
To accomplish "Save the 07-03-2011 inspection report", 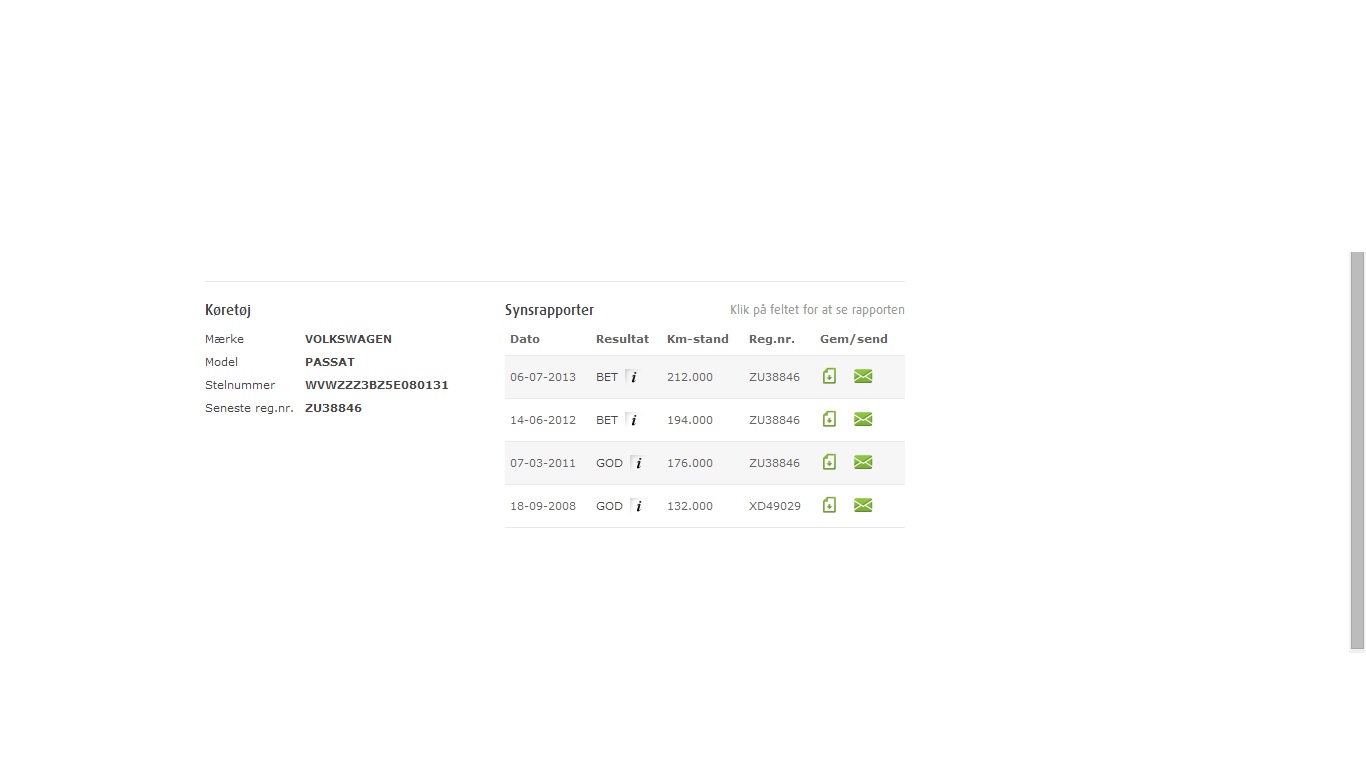I will 829,462.
